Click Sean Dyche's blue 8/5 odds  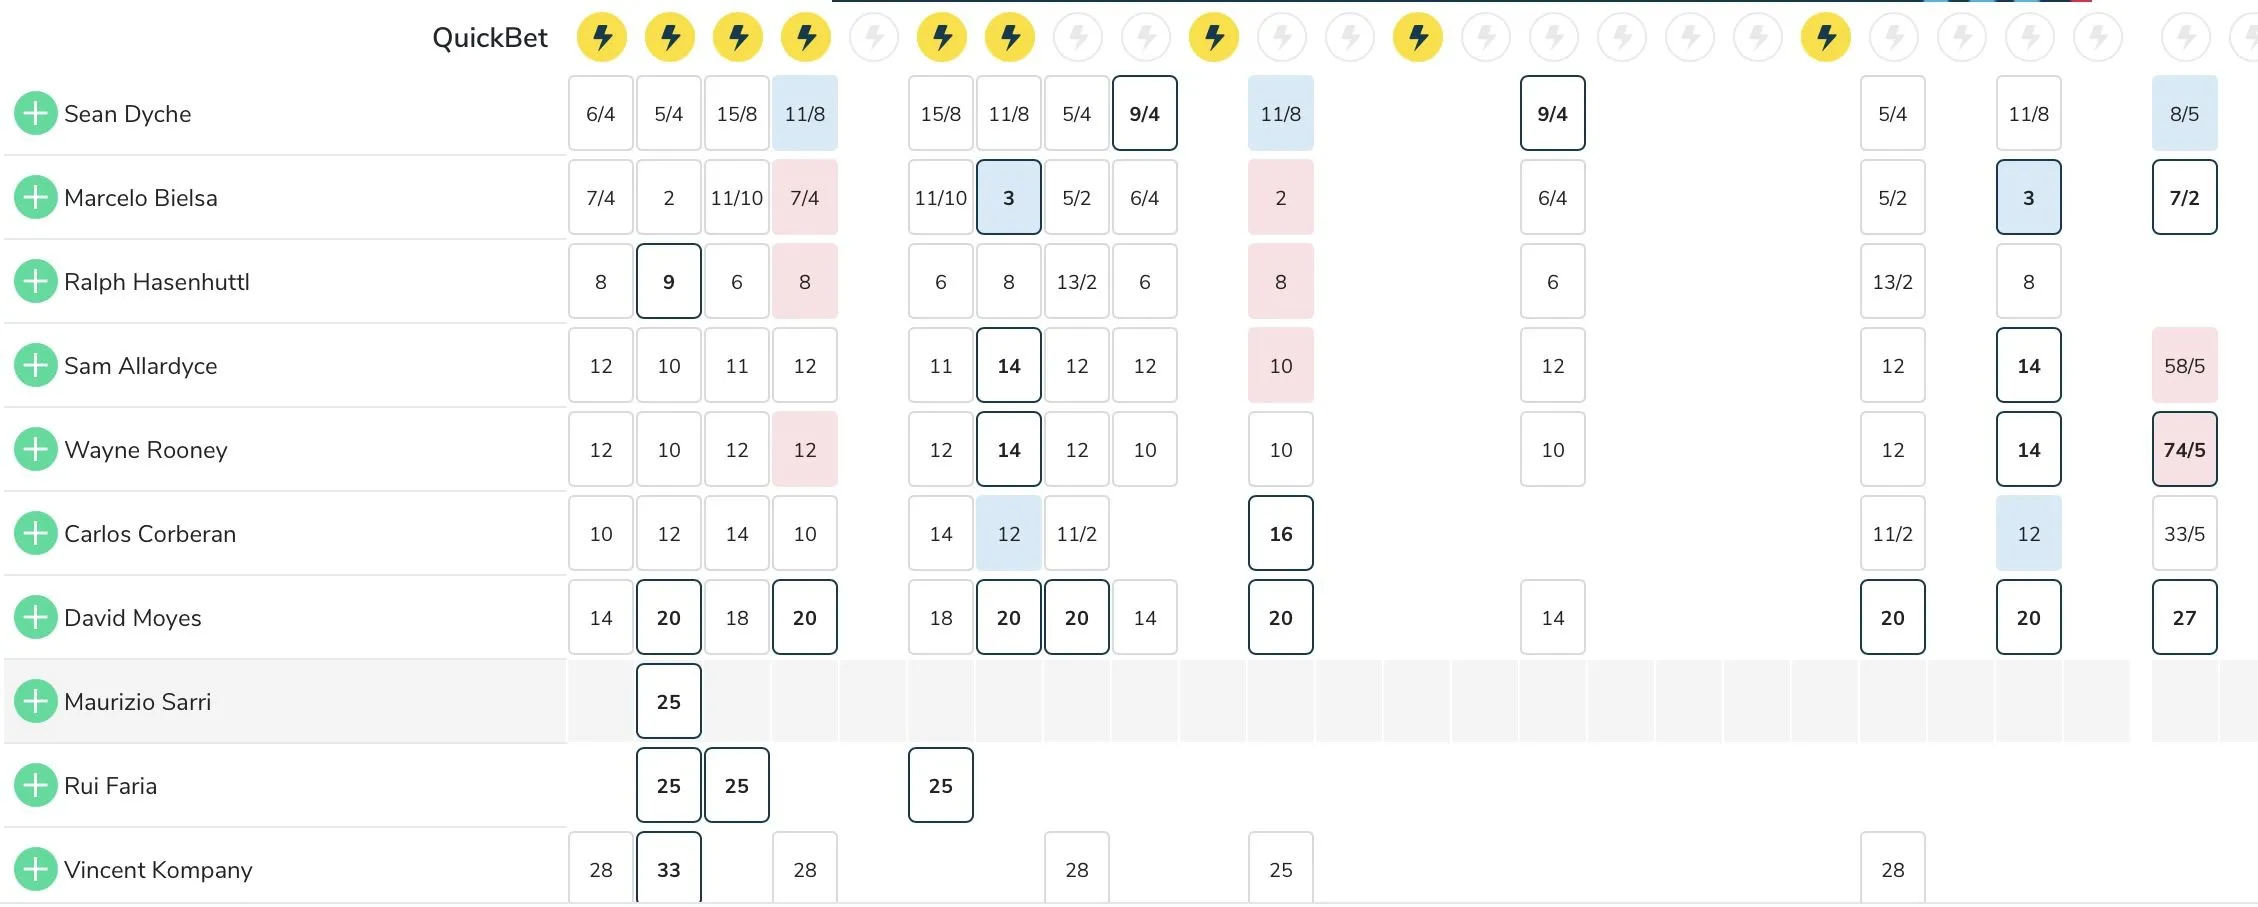(2184, 114)
